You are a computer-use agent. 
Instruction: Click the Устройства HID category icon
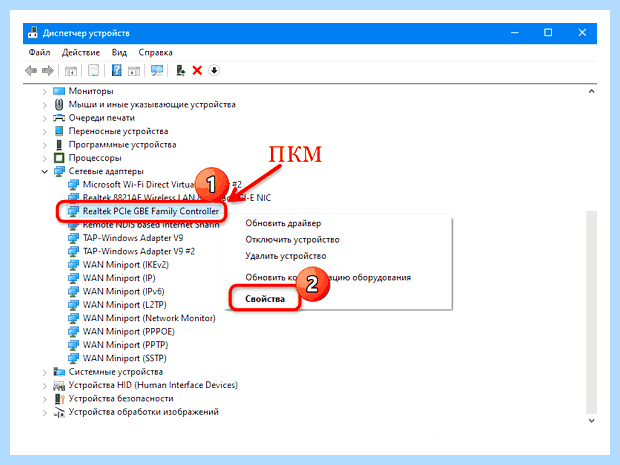[x=59, y=385]
